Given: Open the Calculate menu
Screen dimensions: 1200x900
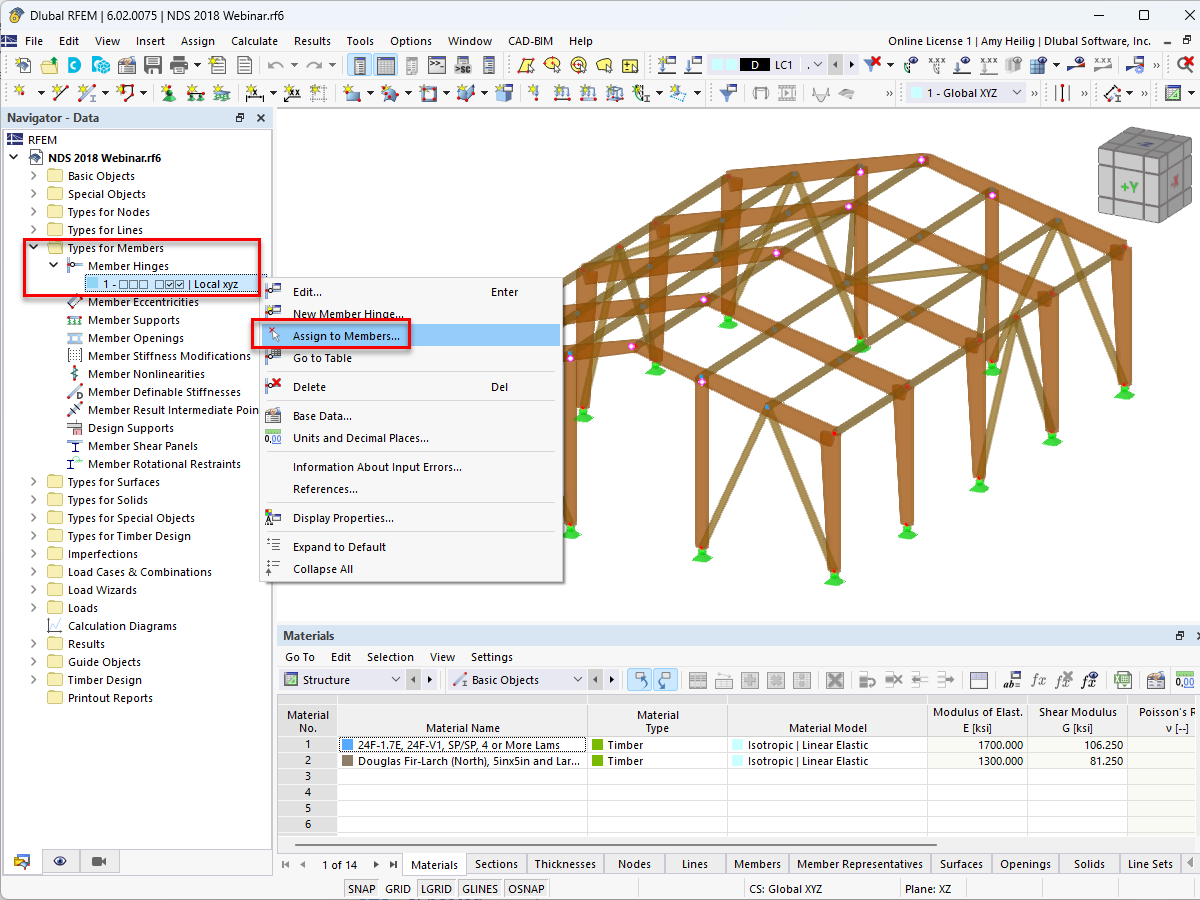Looking at the screenshot, I should [x=254, y=41].
